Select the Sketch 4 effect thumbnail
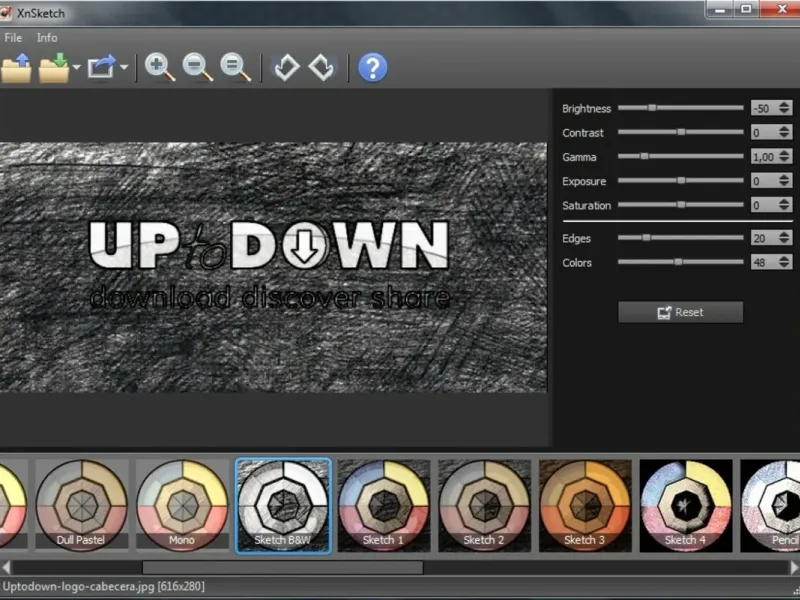Viewport: 800px width, 600px height. tap(686, 505)
